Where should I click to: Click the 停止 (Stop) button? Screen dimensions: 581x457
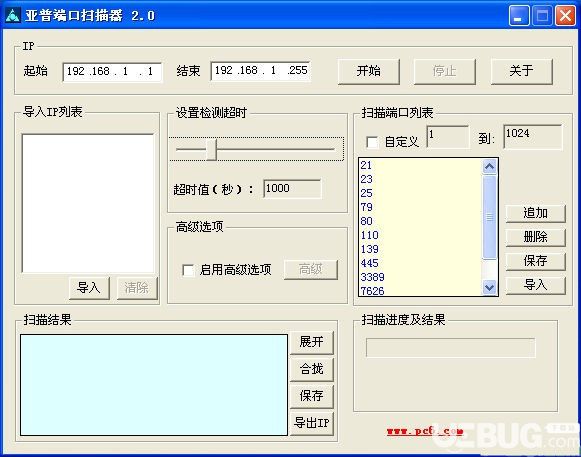click(445, 71)
